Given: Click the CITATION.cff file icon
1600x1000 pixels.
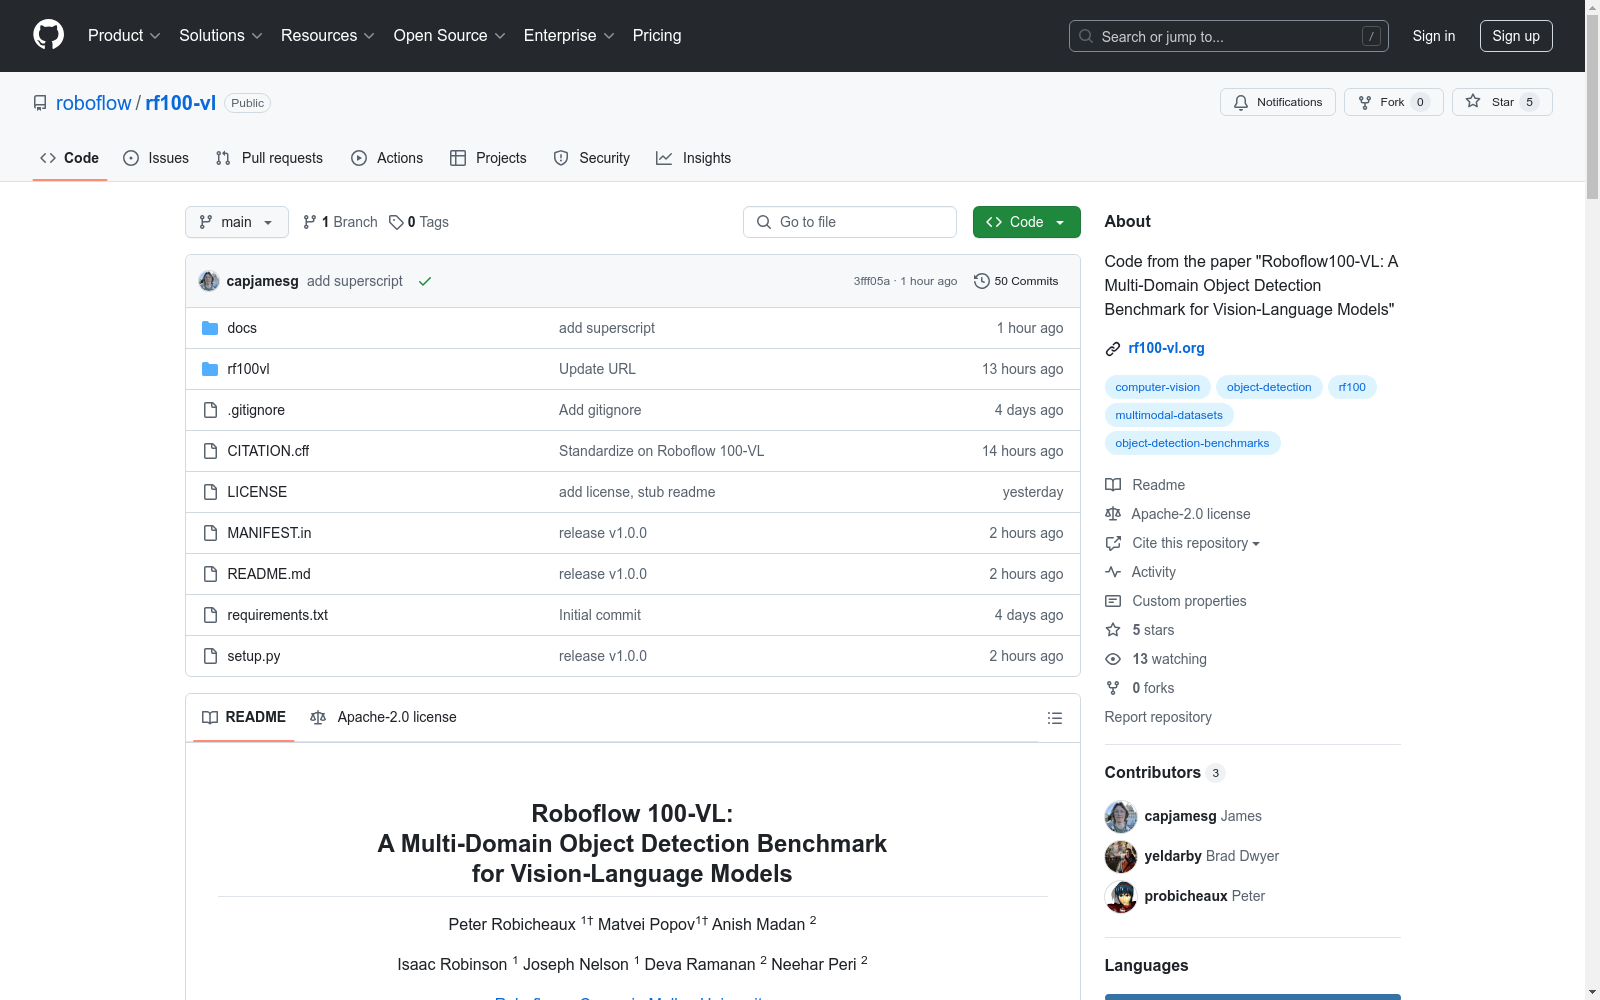Looking at the screenshot, I should tap(210, 451).
